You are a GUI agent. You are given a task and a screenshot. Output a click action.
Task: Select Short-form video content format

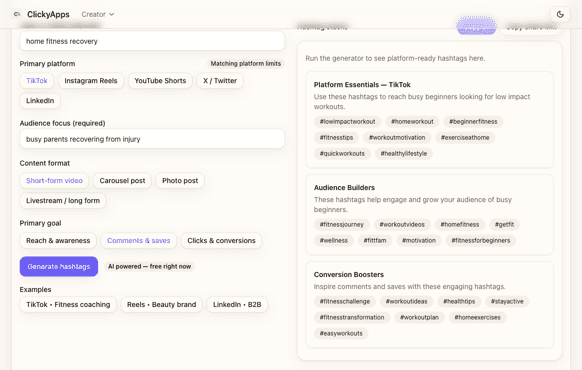point(54,180)
